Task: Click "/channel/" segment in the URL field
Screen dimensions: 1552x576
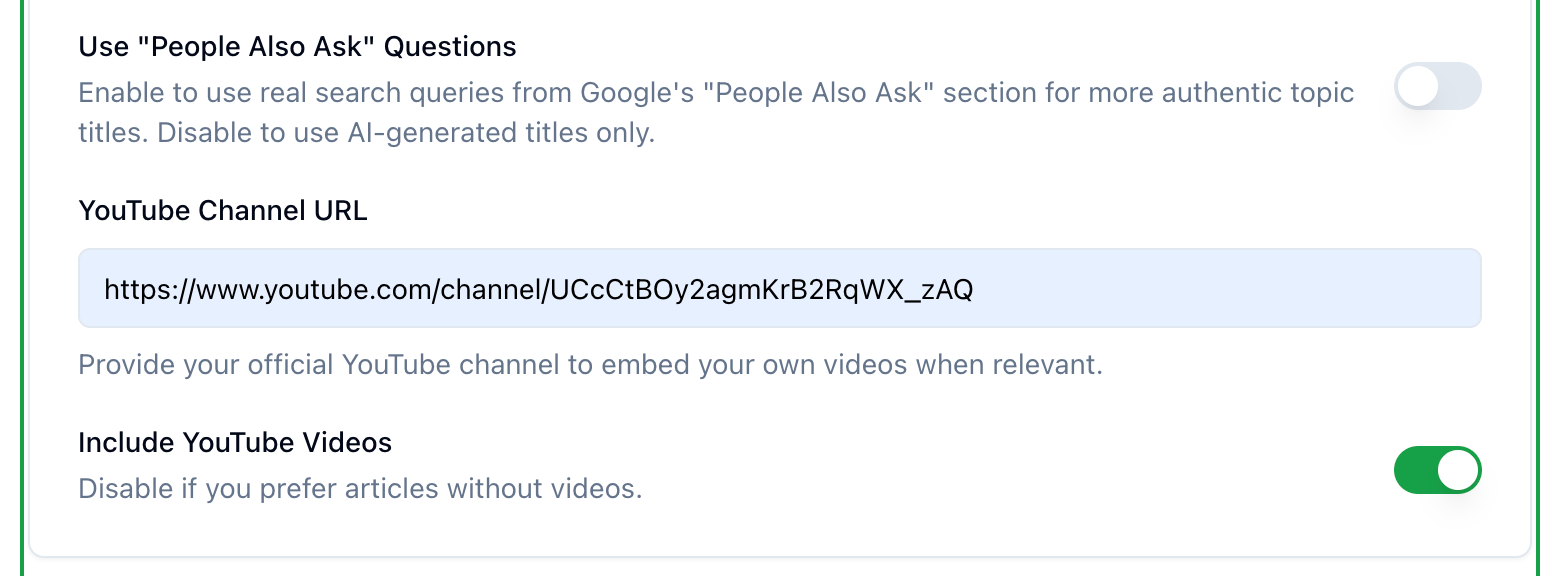Action: tap(494, 290)
